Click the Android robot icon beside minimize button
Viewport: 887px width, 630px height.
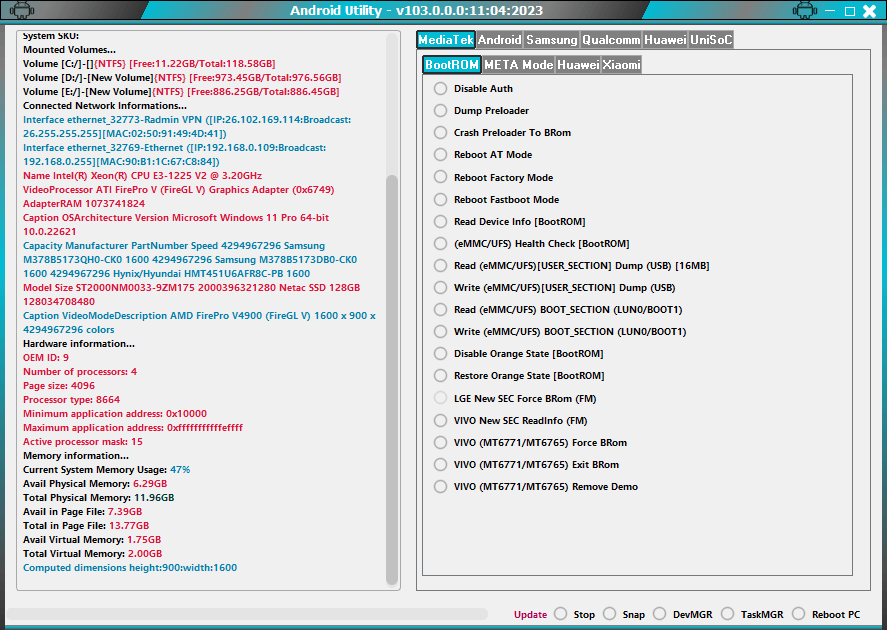point(806,10)
